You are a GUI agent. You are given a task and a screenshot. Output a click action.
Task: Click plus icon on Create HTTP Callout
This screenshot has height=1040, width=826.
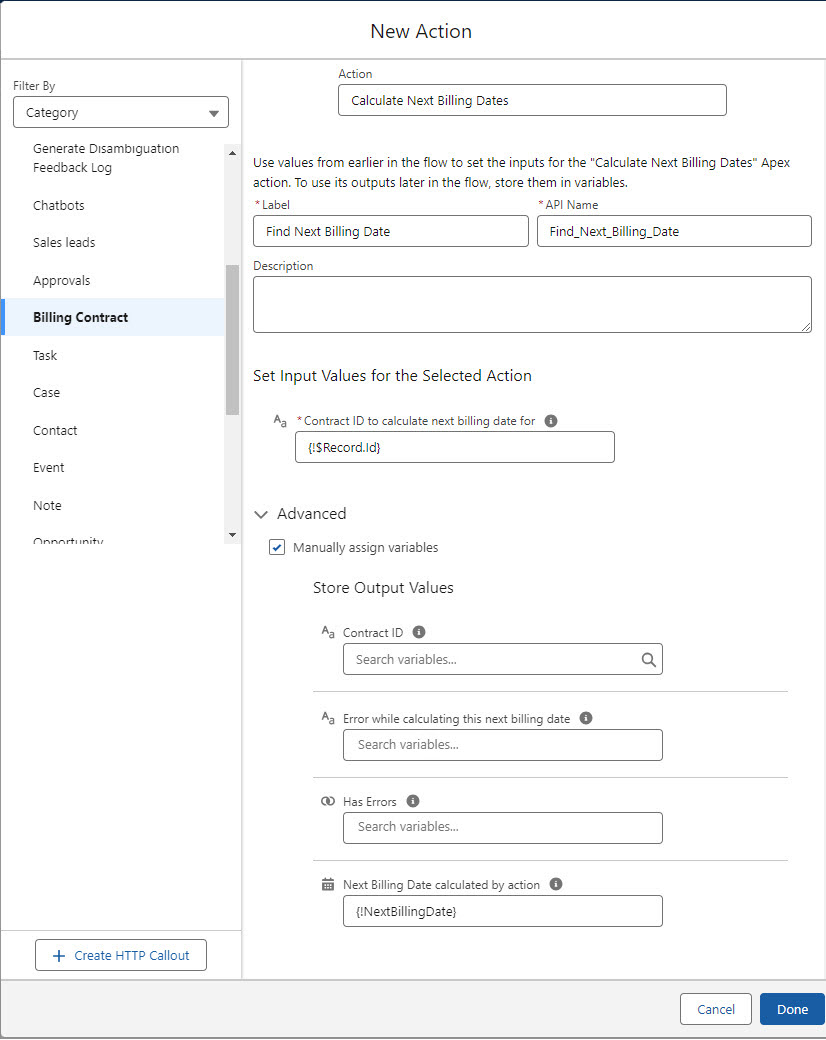60,956
